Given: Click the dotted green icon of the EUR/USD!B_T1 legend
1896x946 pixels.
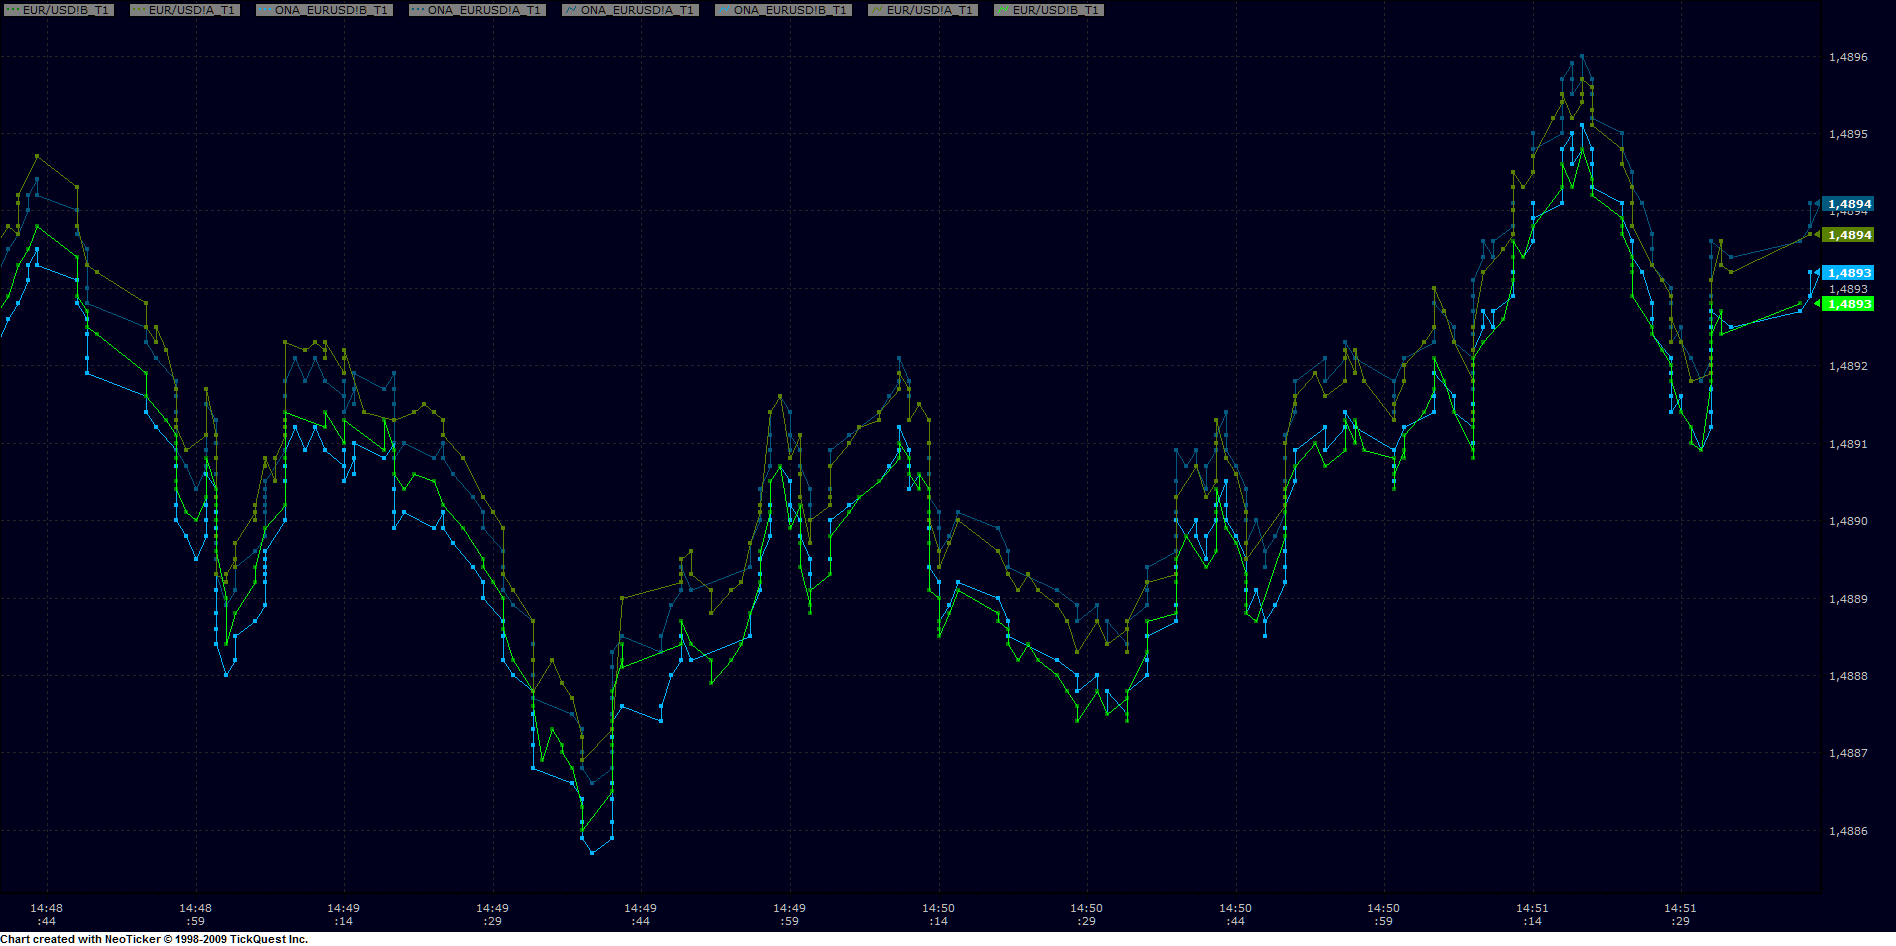Looking at the screenshot, I should (13, 10).
